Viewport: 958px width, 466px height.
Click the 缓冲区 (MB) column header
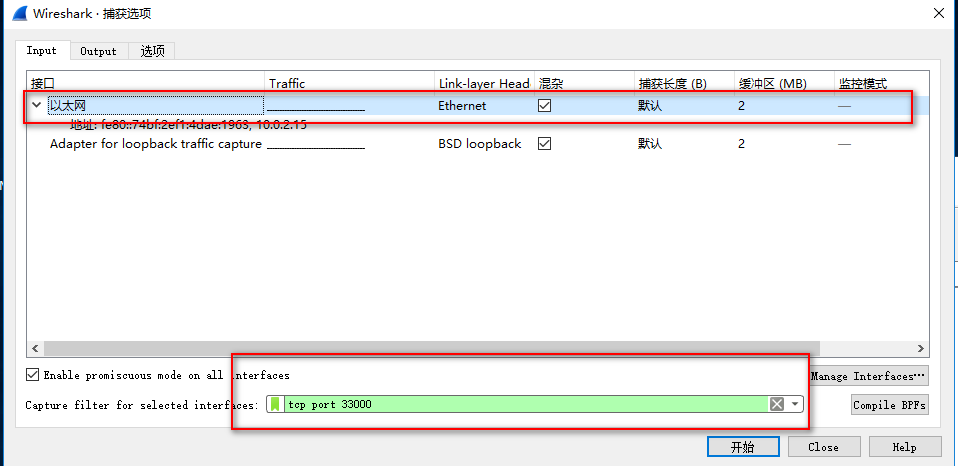pos(784,84)
